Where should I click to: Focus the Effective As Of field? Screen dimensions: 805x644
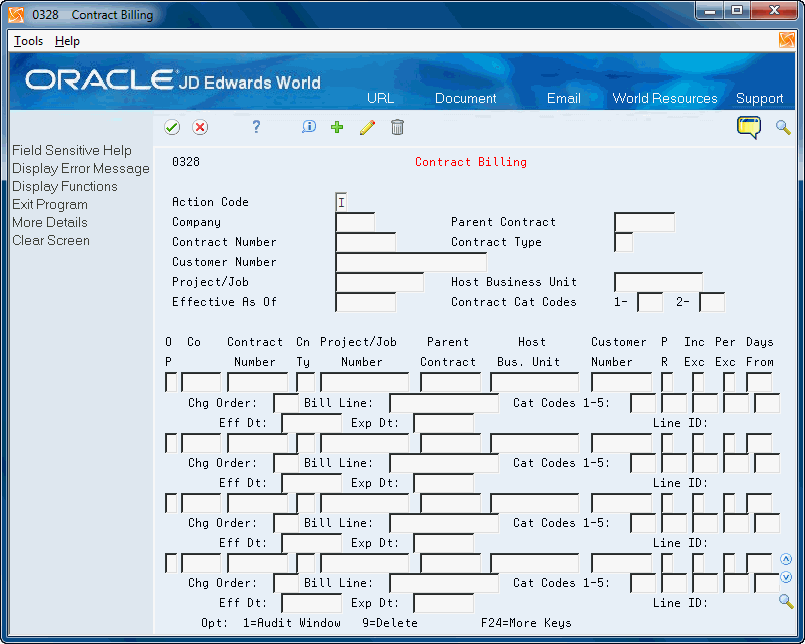pyautogui.click(x=366, y=302)
